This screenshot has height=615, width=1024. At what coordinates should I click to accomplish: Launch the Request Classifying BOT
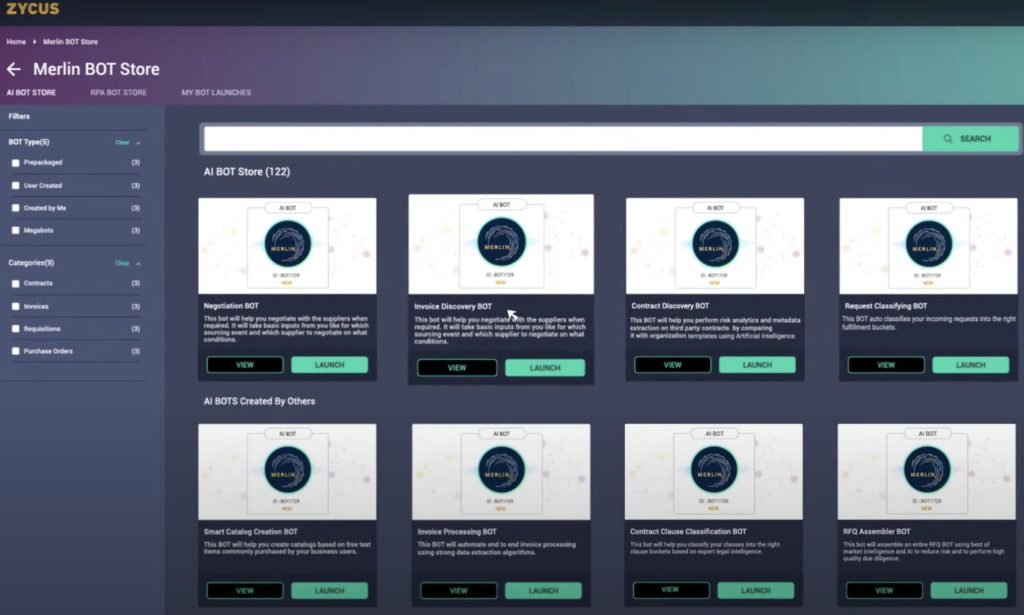(970, 365)
